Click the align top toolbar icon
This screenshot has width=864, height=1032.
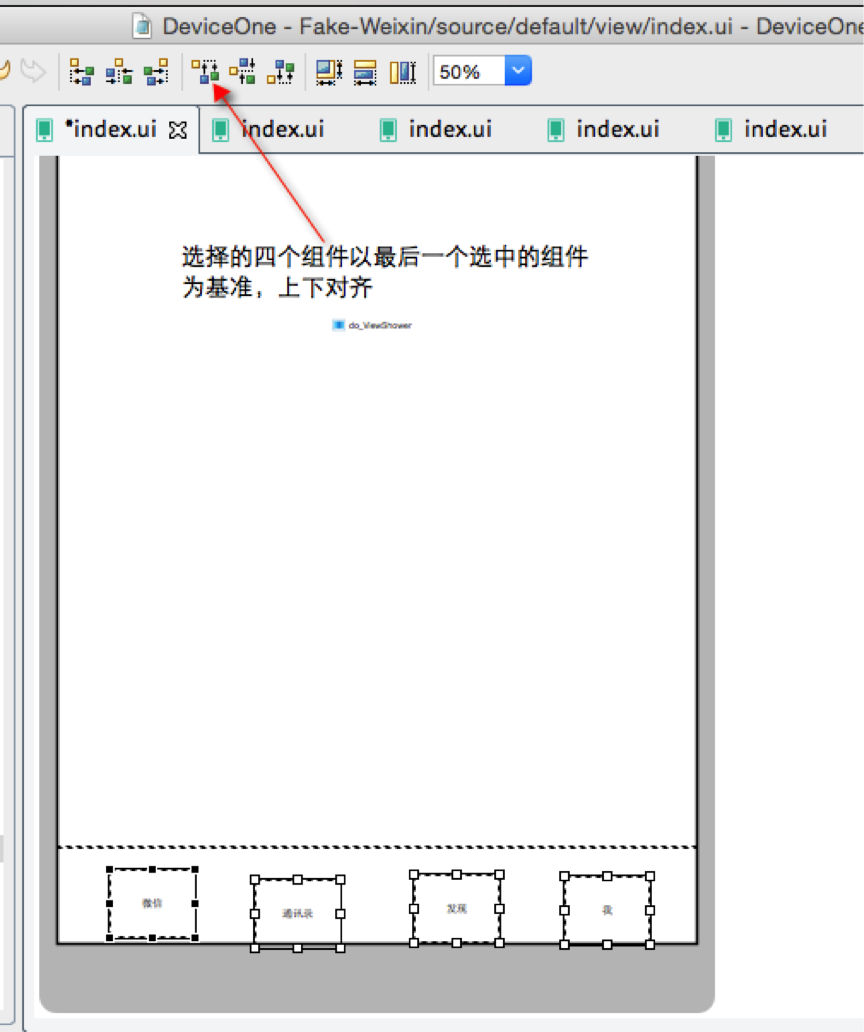[205, 71]
